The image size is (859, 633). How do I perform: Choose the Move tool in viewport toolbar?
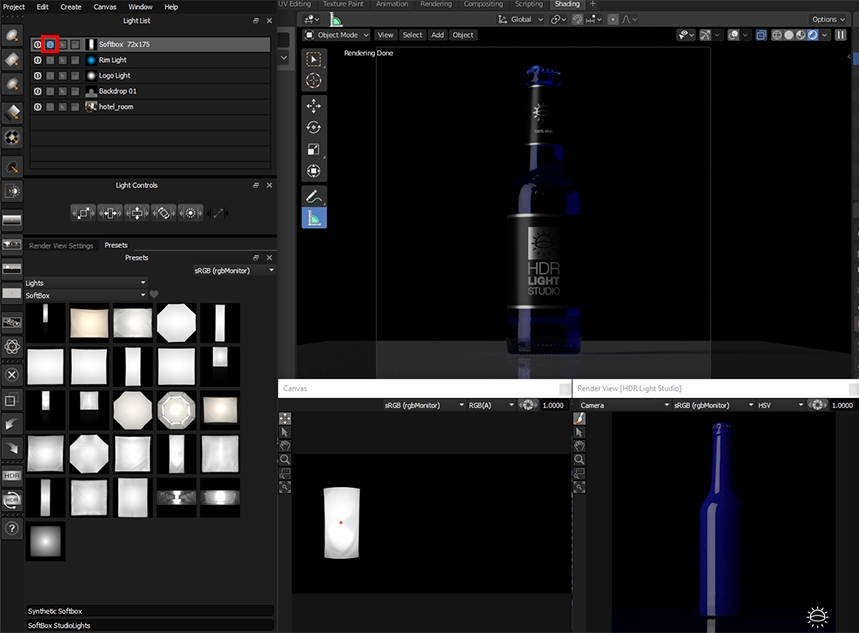point(313,106)
